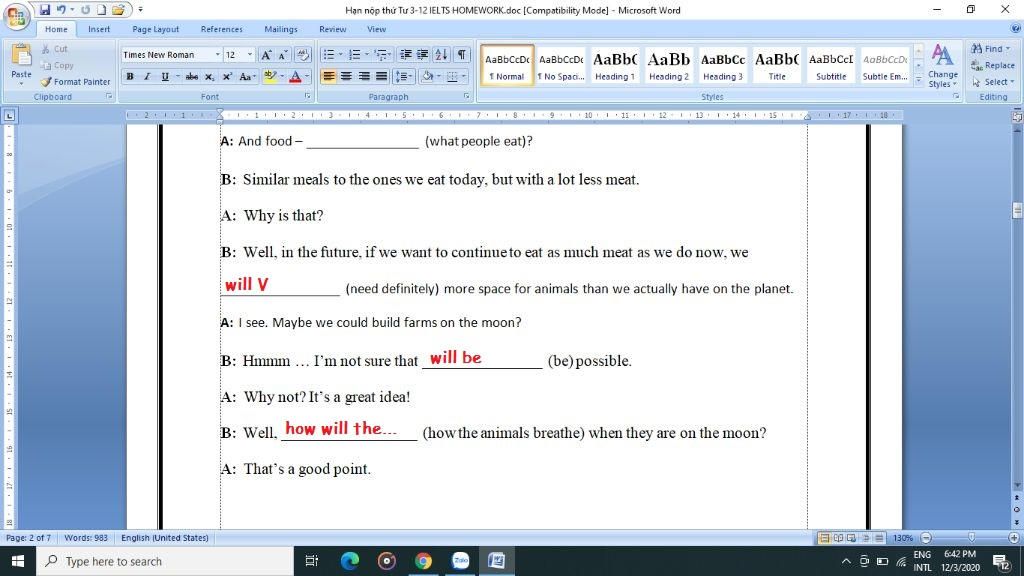Open the References tab
This screenshot has height=576, width=1024.
pos(221,29)
